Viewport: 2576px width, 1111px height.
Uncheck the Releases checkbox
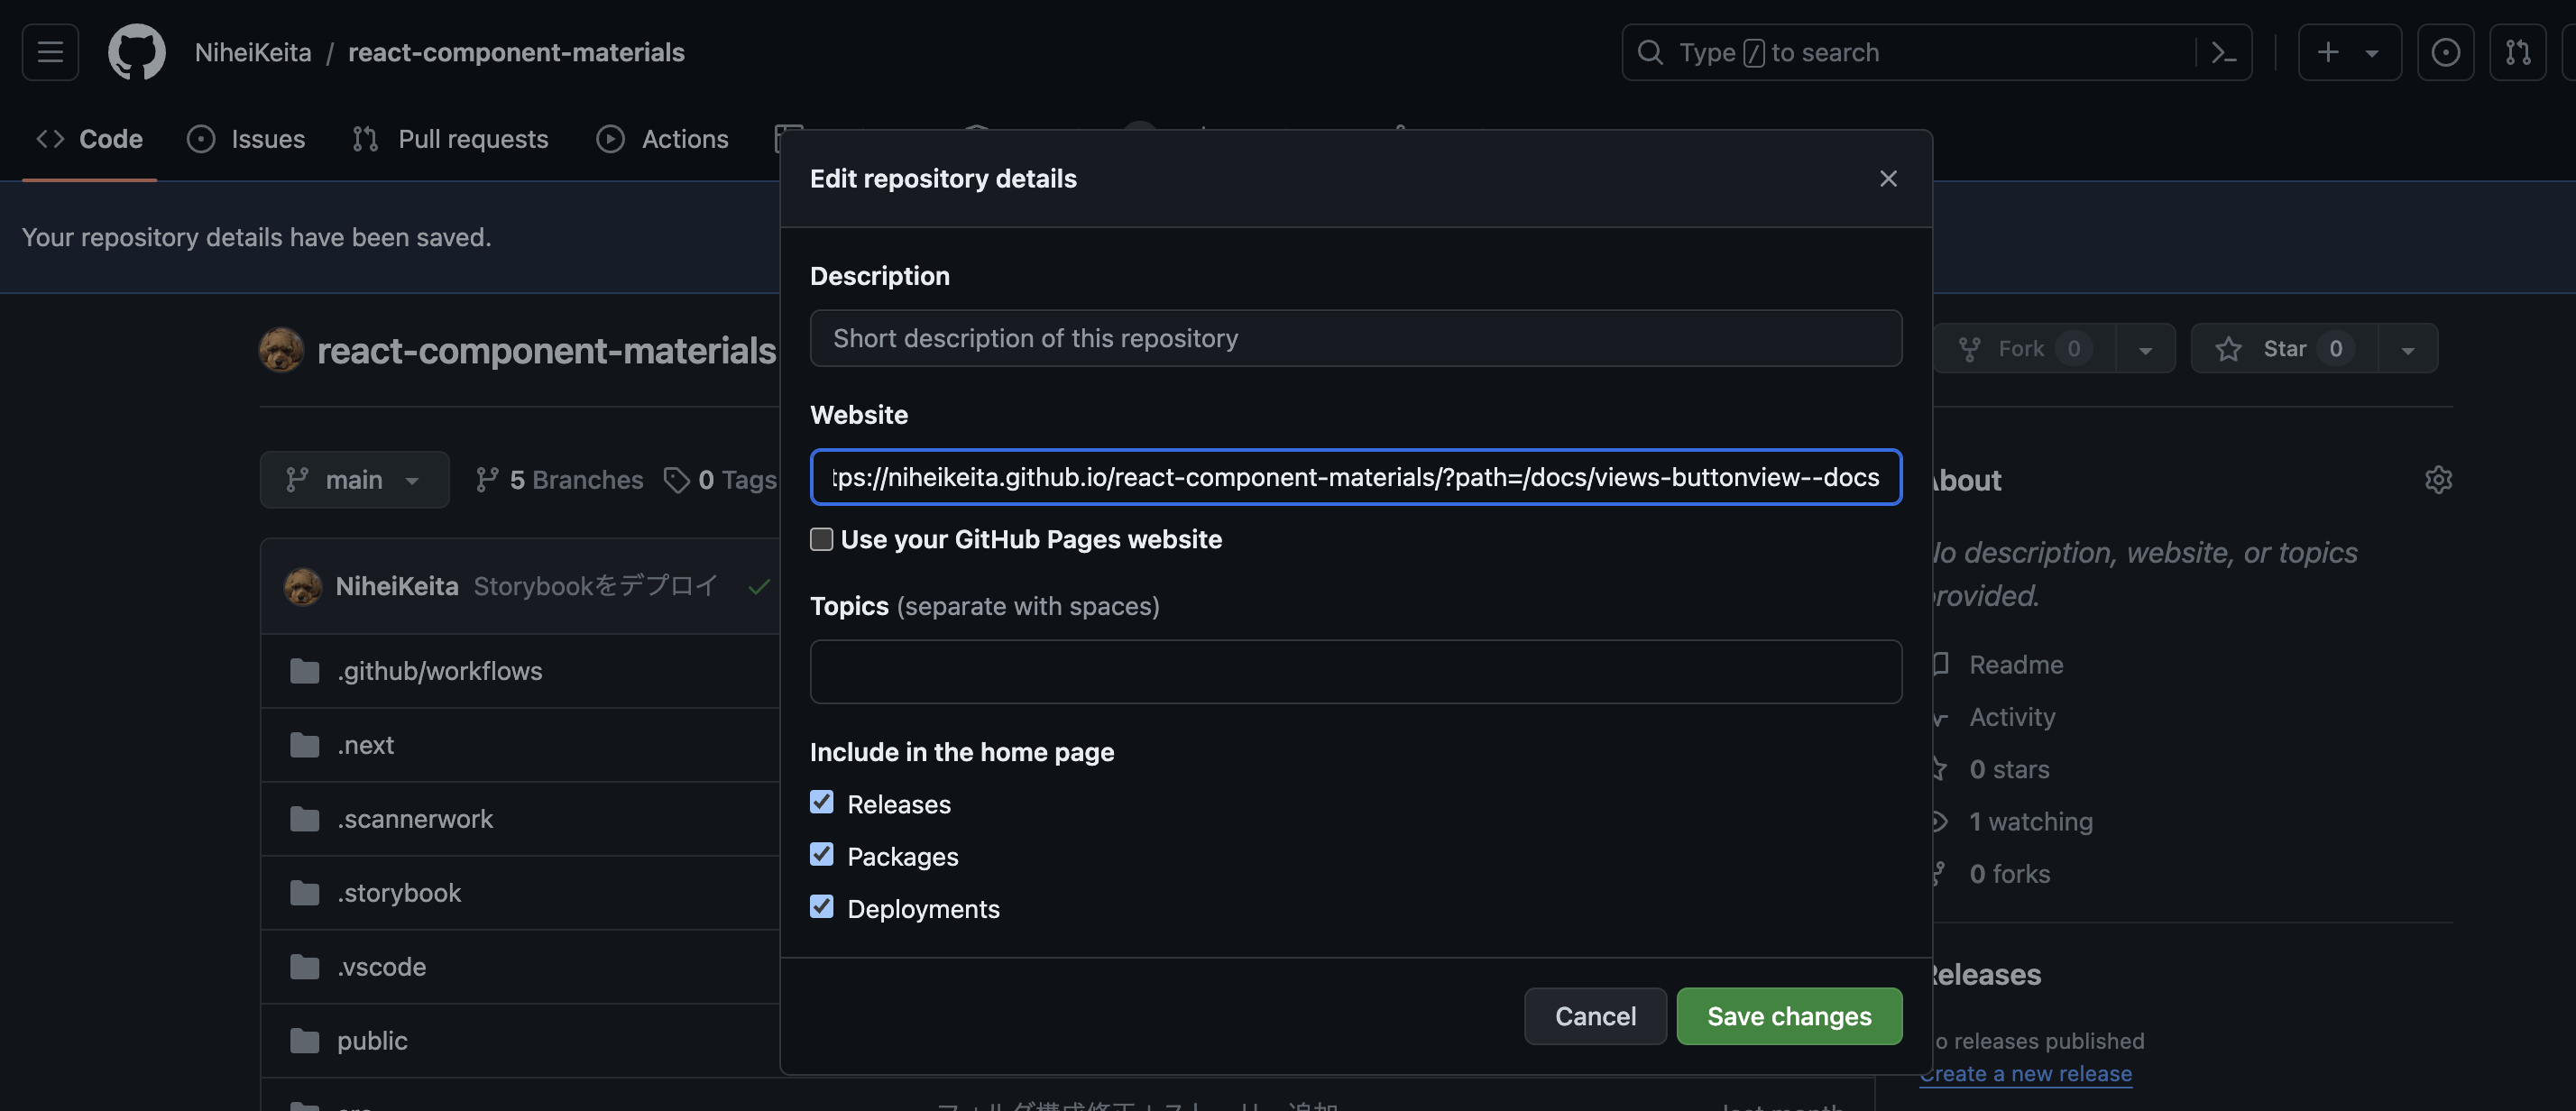click(x=821, y=803)
